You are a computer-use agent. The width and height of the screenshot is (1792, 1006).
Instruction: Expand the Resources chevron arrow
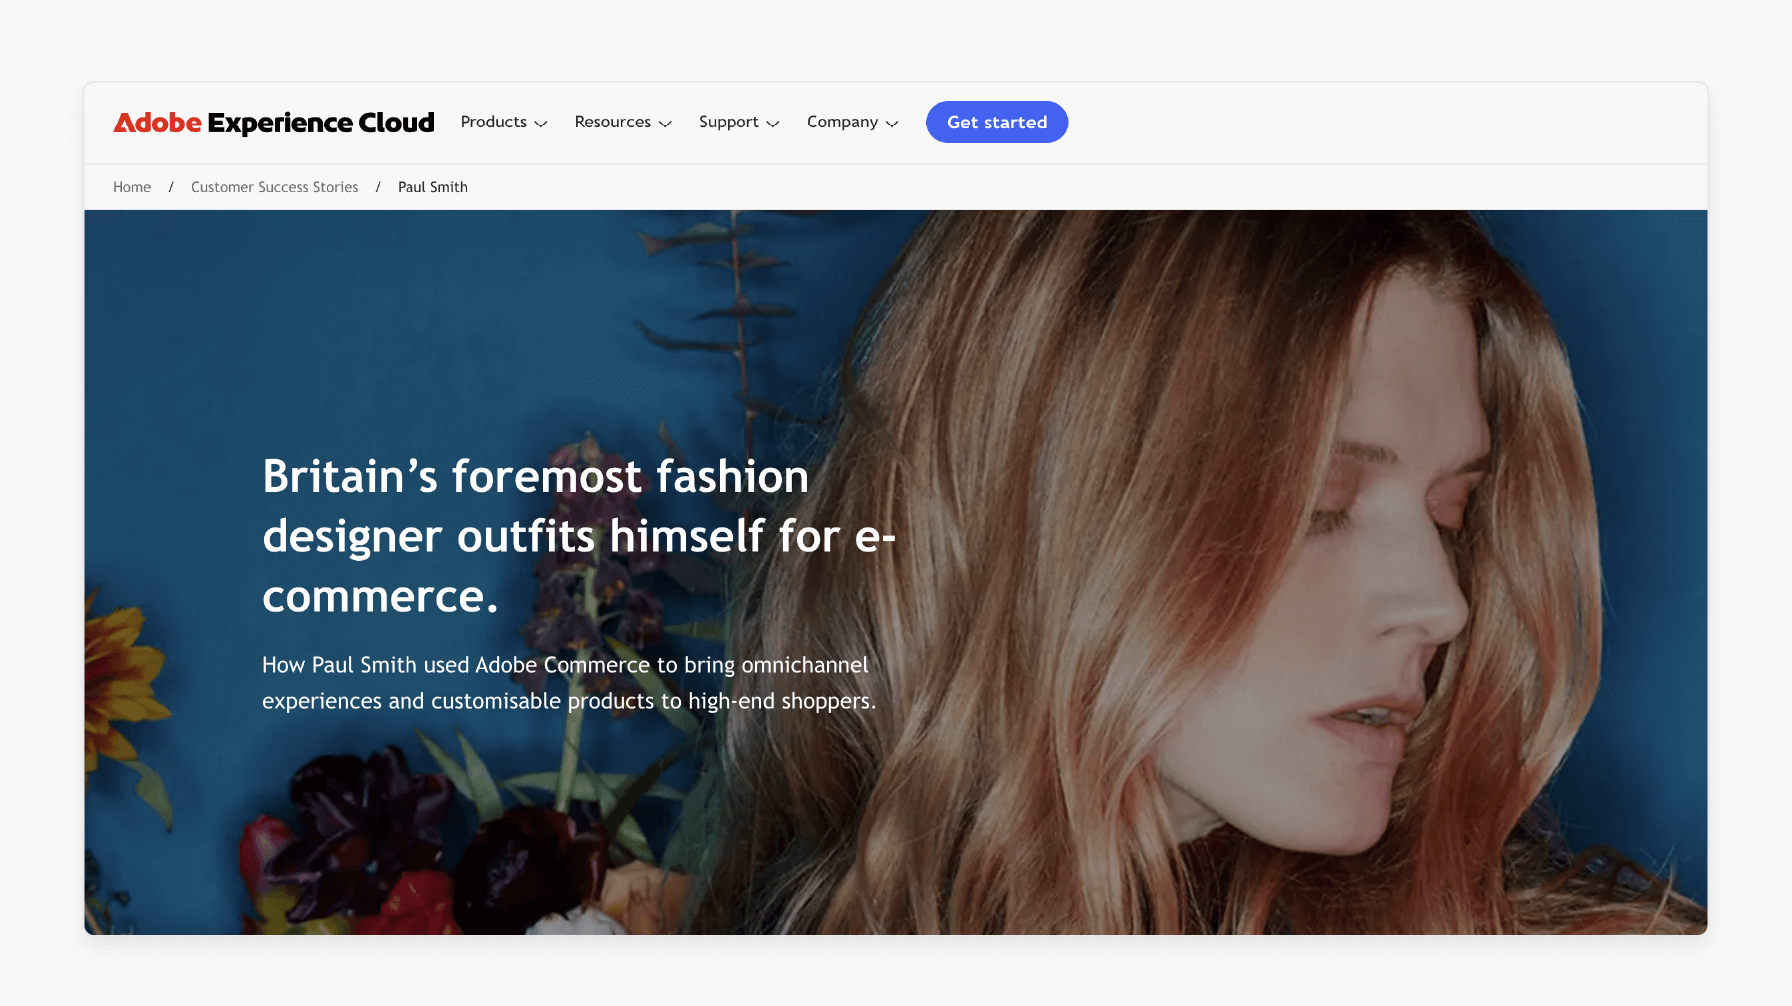click(x=665, y=123)
